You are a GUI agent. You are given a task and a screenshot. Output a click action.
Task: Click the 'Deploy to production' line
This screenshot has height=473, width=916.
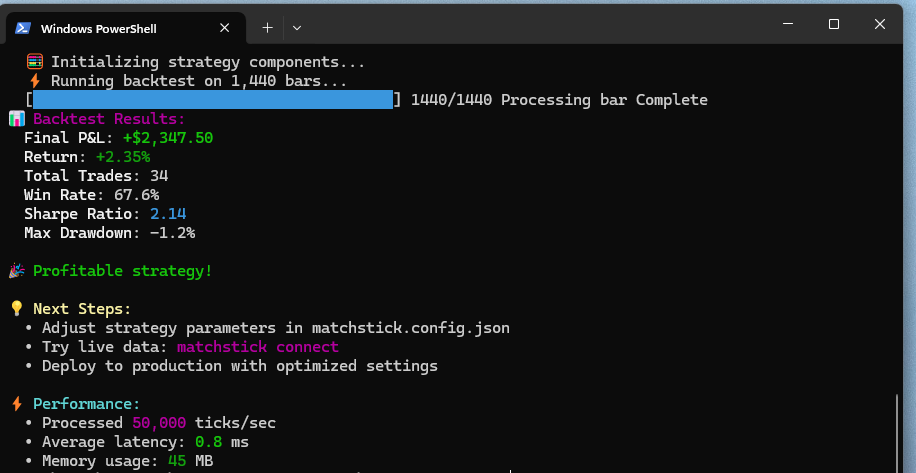click(240, 366)
